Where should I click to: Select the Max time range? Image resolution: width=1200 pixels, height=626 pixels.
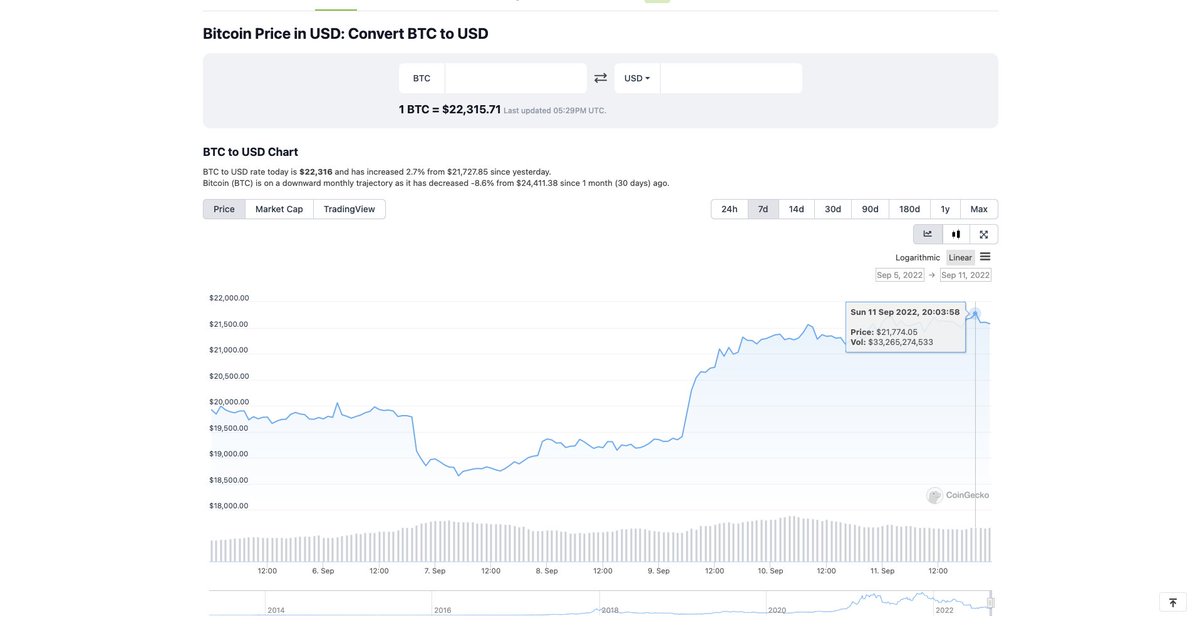coord(979,209)
